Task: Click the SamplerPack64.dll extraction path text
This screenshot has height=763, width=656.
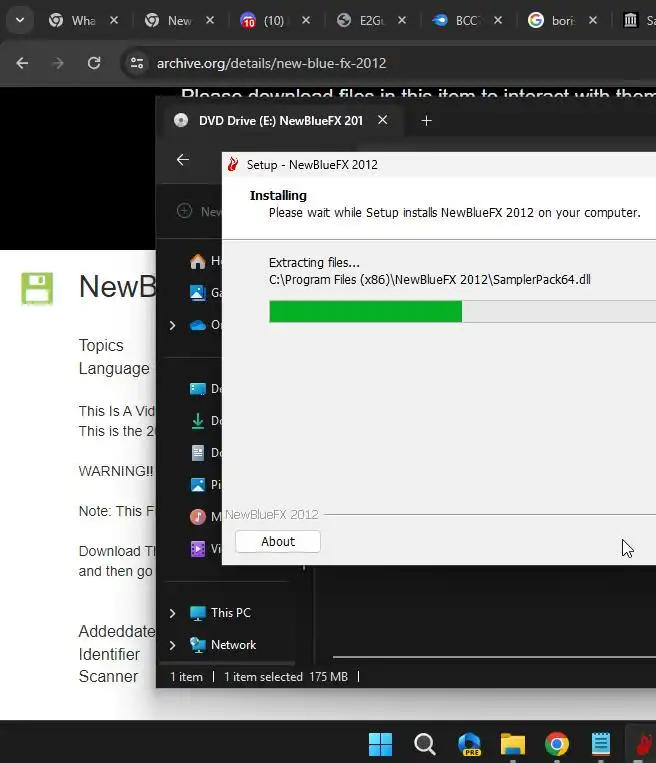Action: click(430, 280)
